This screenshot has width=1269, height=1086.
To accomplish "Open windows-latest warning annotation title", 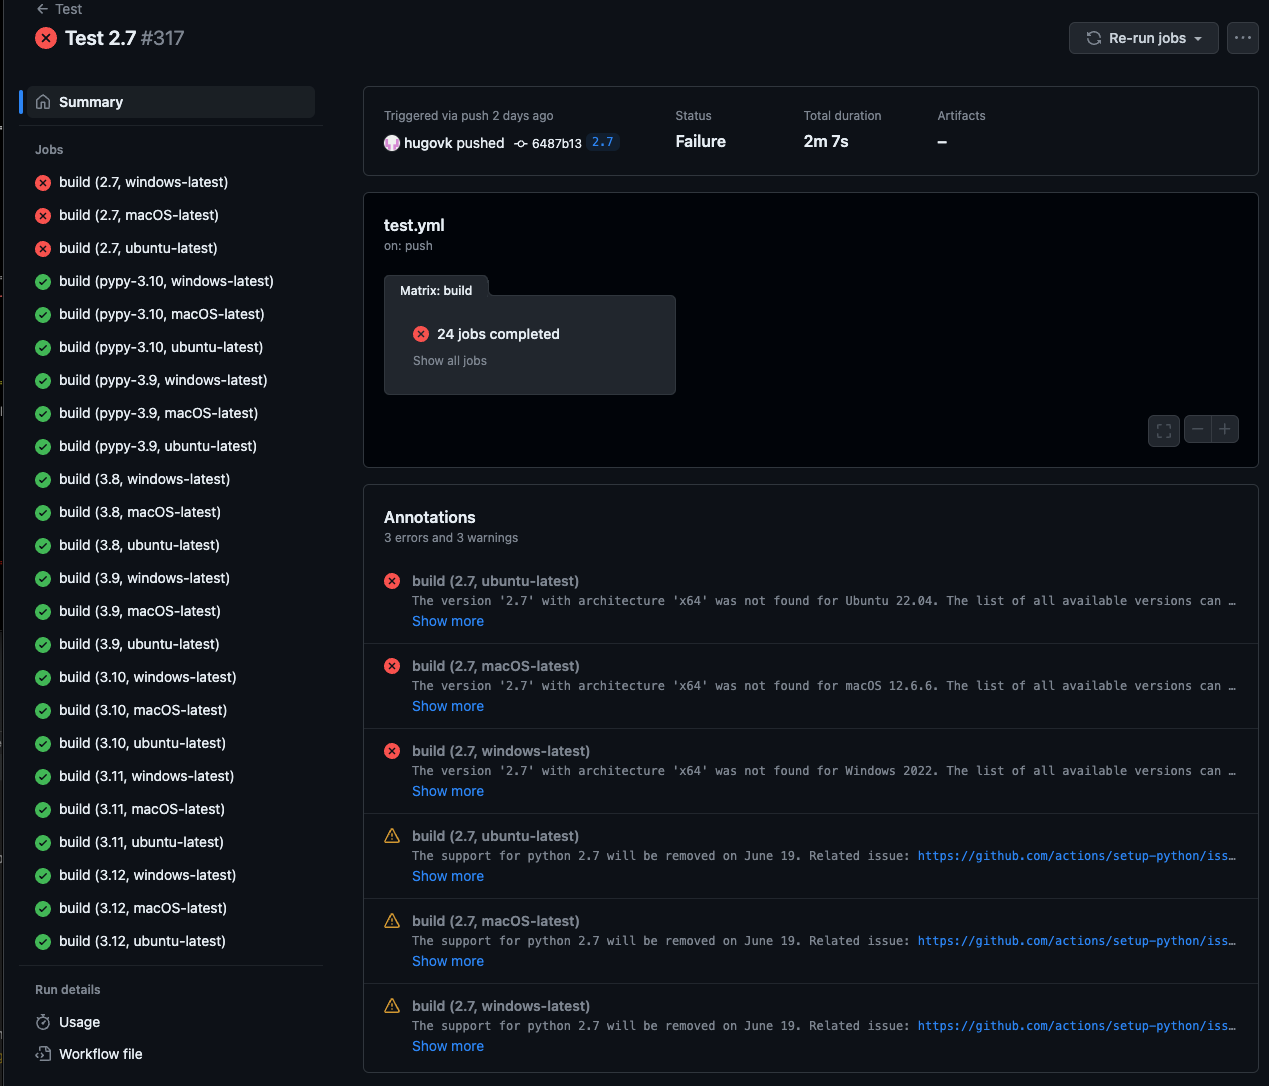I will click(501, 1006).
